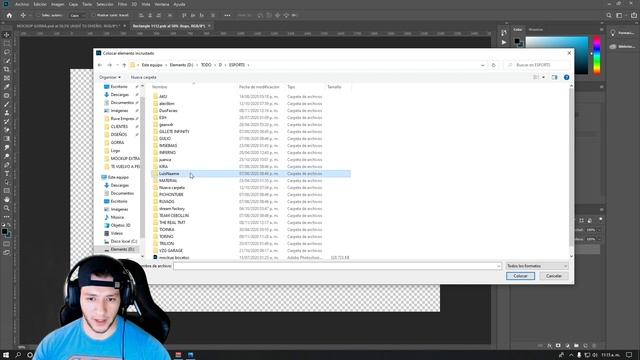
Task: Sort by Fecha de modificación column
Action: (x=259, y=87)
